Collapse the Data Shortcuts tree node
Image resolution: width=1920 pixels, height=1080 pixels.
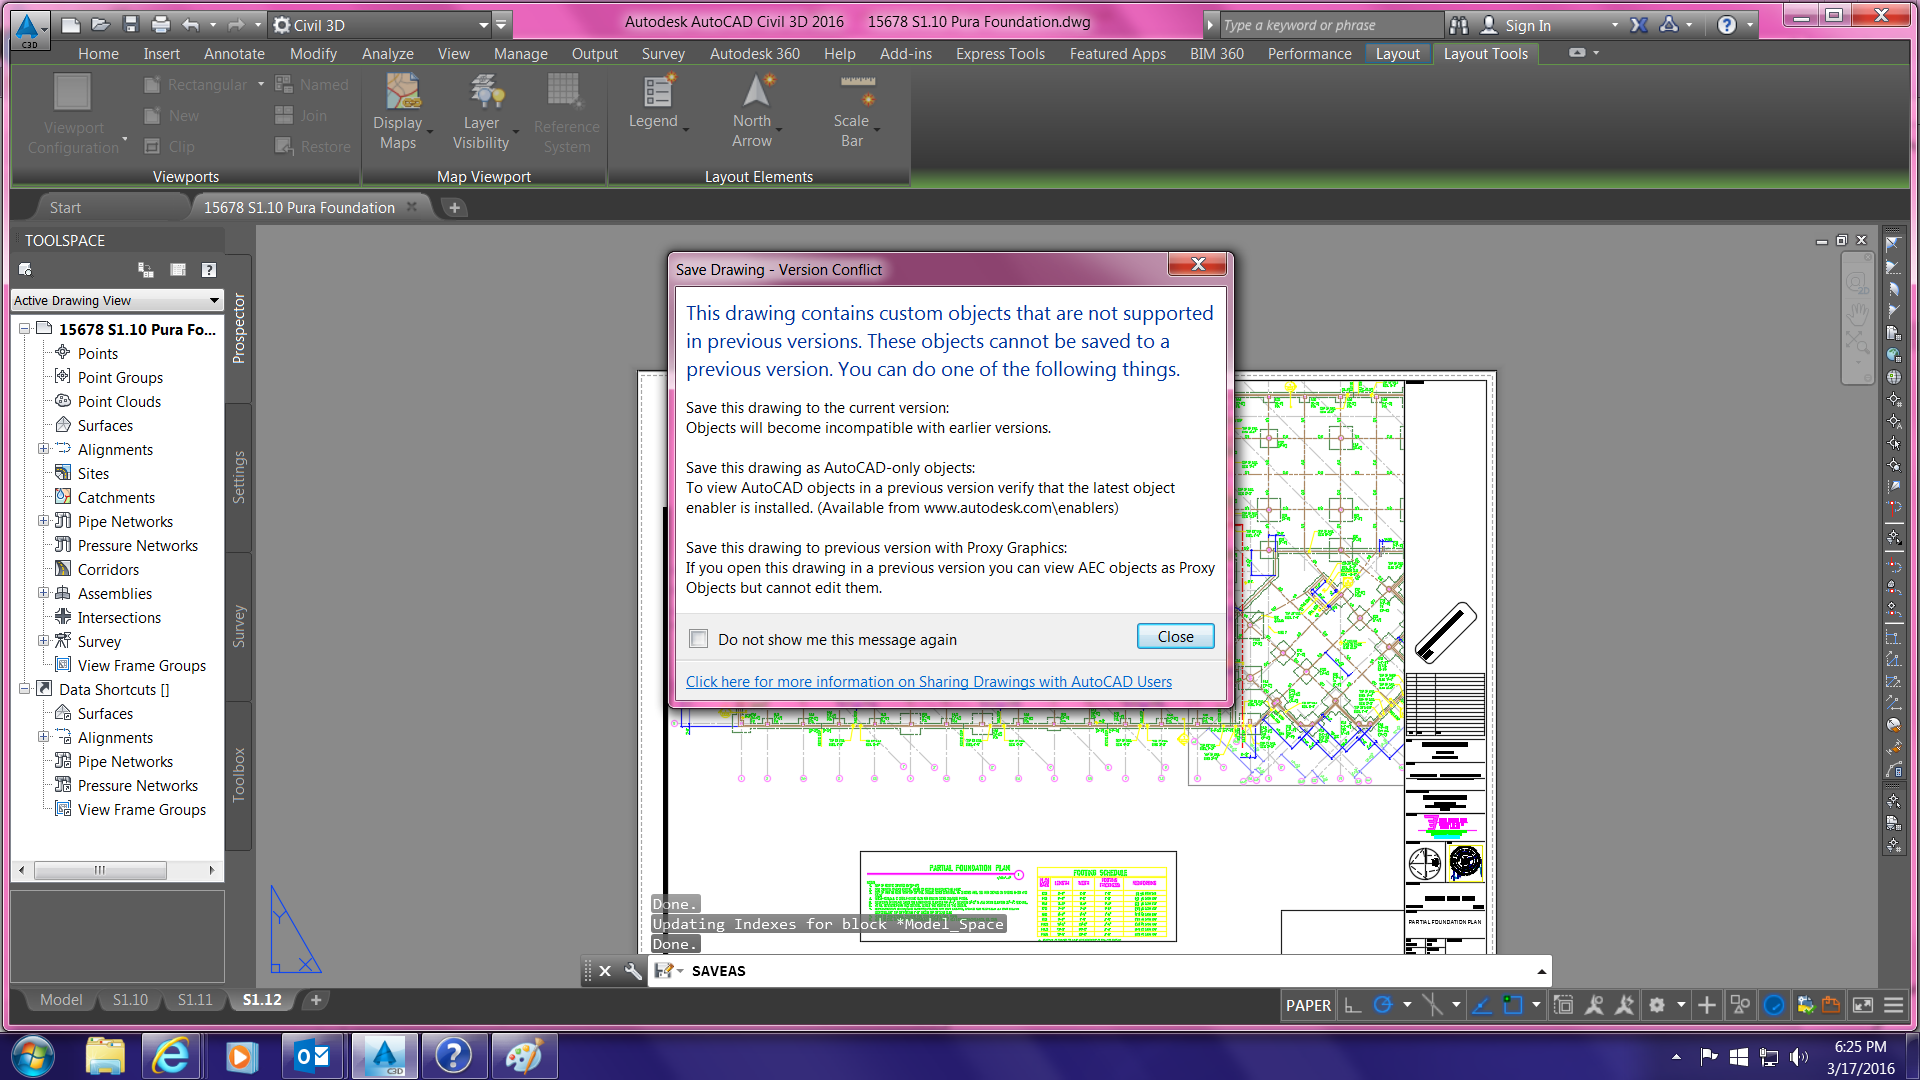pos(24,689)
